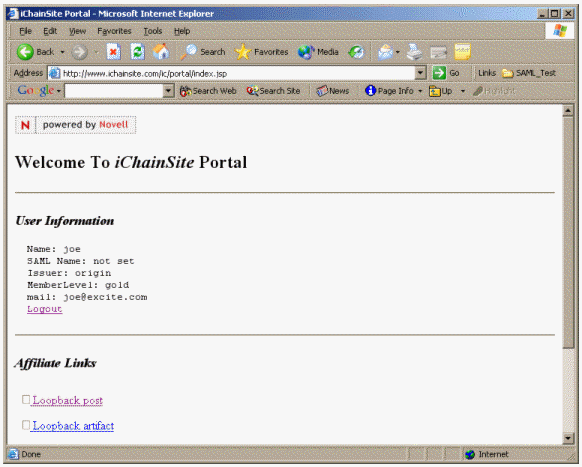Open the Help menu
The height and width of the screenshot is (467, 582).
pos(182,31)
